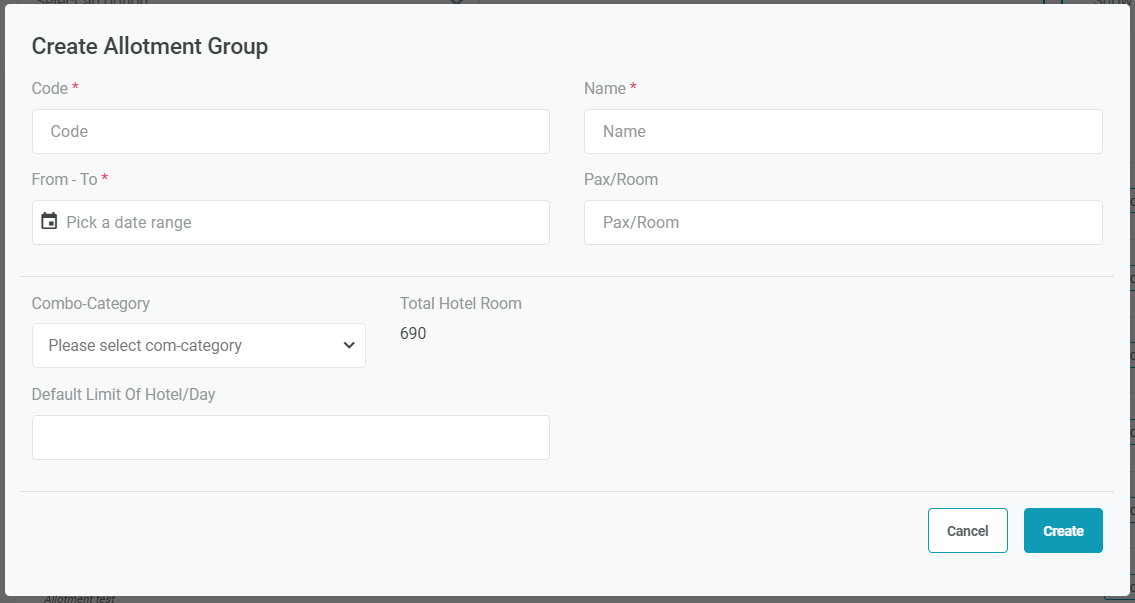The height and width of the screenshot is (603, 1135).
Task: Click the red asterisk beside the Code label
Action: 75,87
